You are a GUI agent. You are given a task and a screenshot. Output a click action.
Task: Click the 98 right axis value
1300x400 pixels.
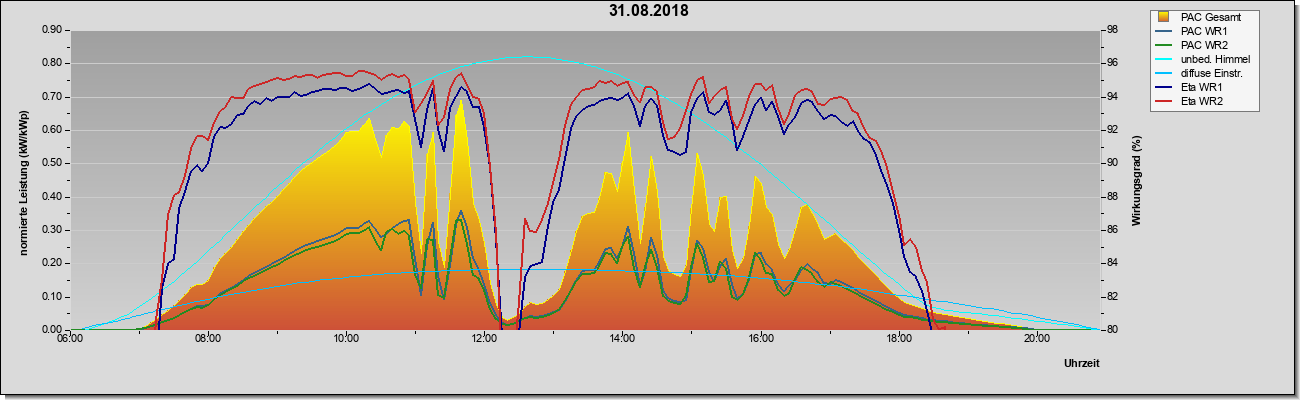[1113, 30]
